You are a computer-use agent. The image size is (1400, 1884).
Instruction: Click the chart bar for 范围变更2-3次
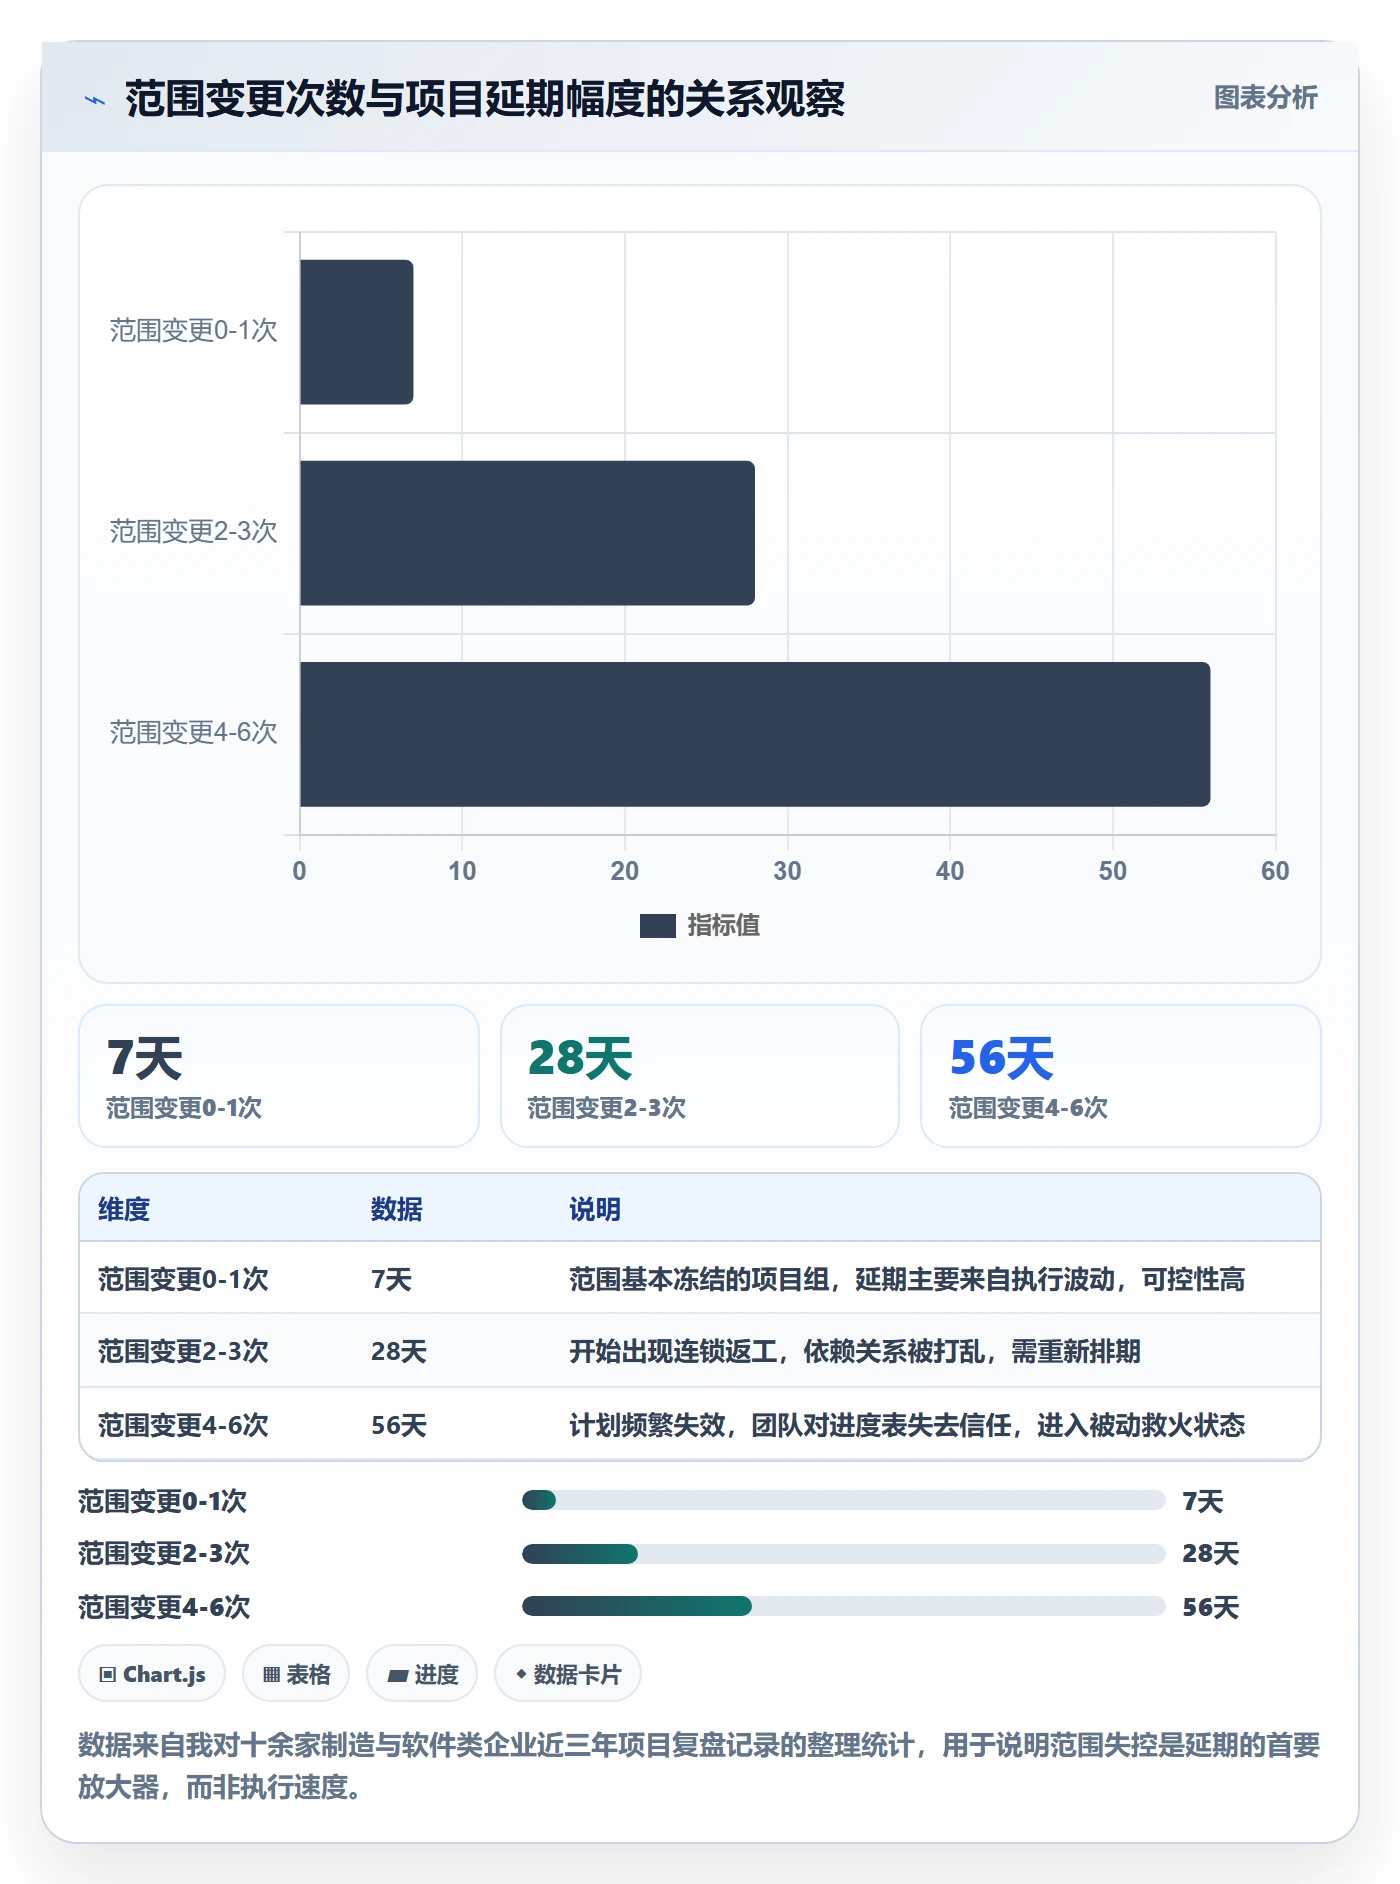(x=527, y=533)
